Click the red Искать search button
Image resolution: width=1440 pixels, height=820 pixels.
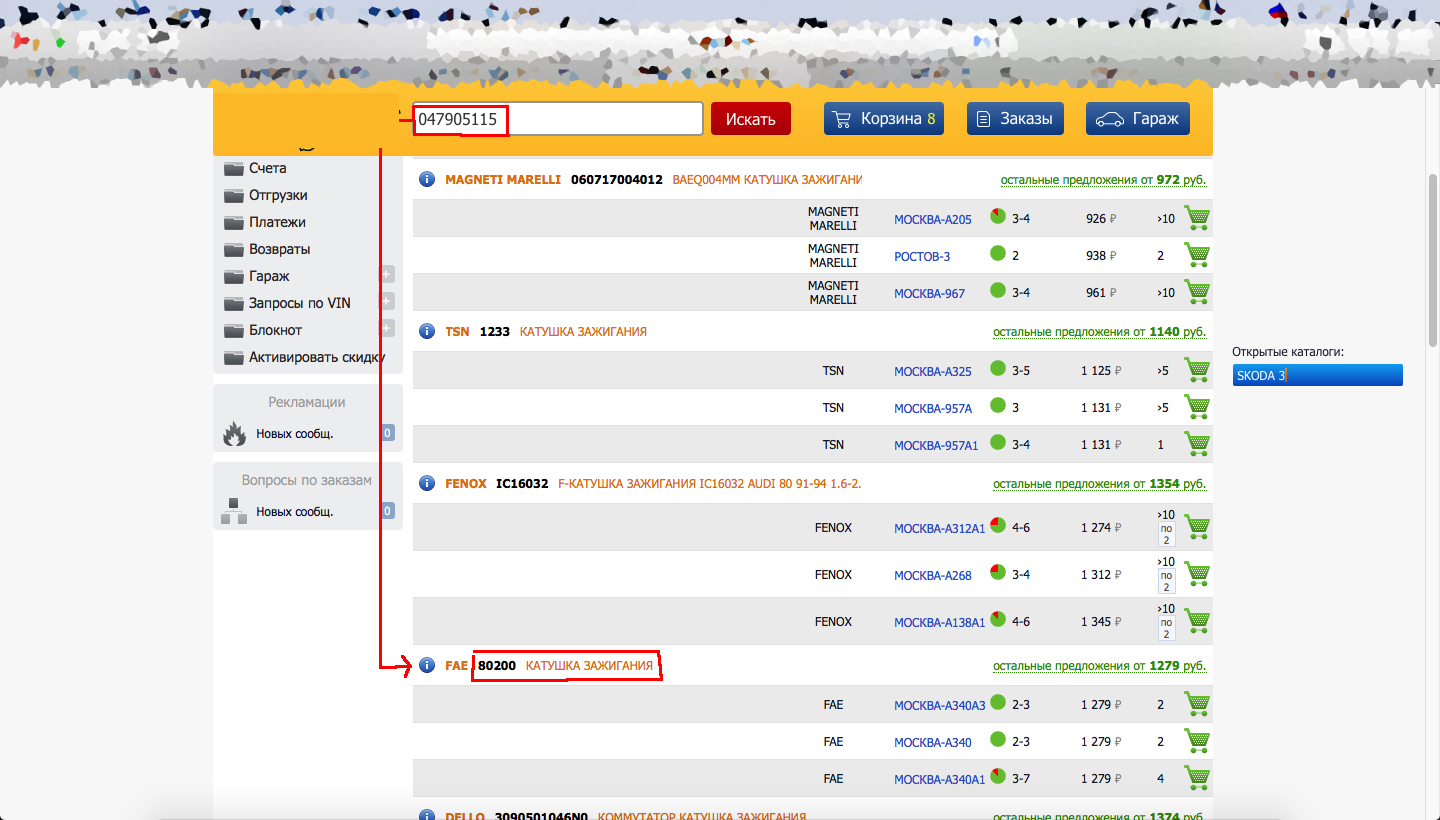click(751, 119)
